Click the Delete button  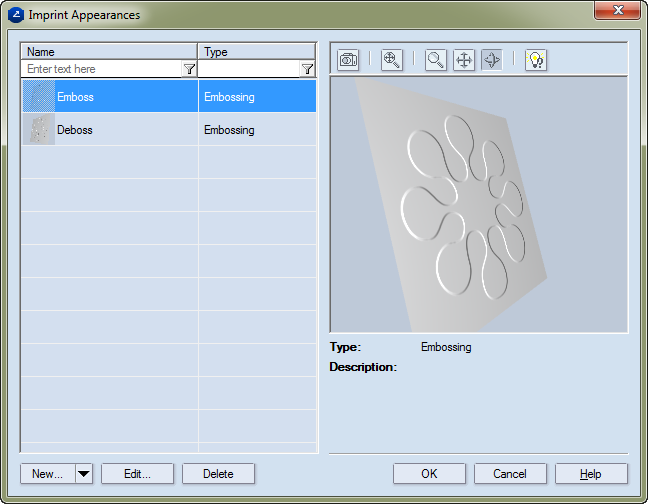pos(218,473)
